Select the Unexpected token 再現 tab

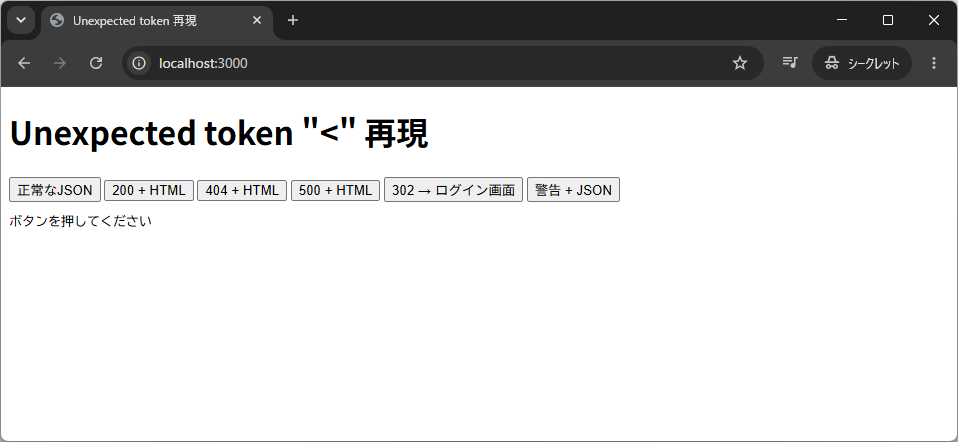pyautogui.click(x=156, y=22)
